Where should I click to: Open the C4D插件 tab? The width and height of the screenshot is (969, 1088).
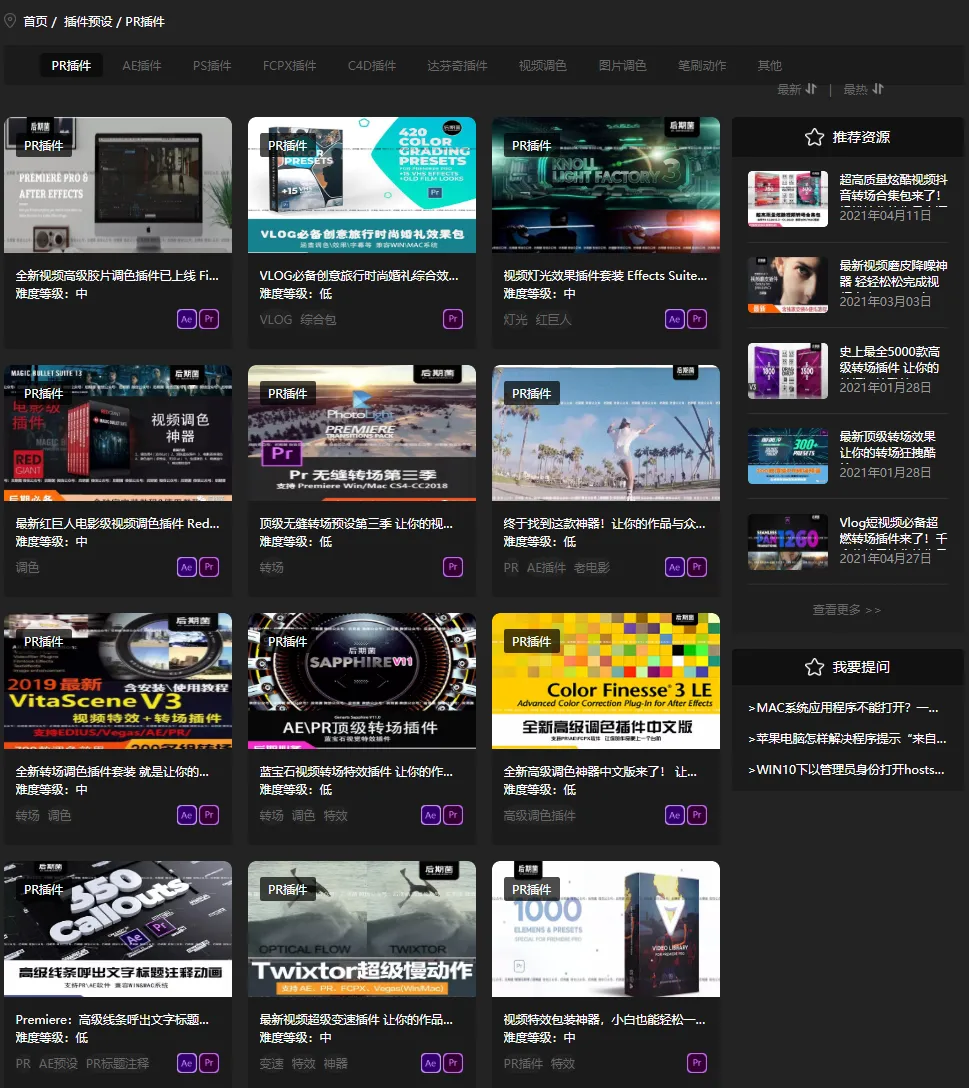tap(371, 65)
